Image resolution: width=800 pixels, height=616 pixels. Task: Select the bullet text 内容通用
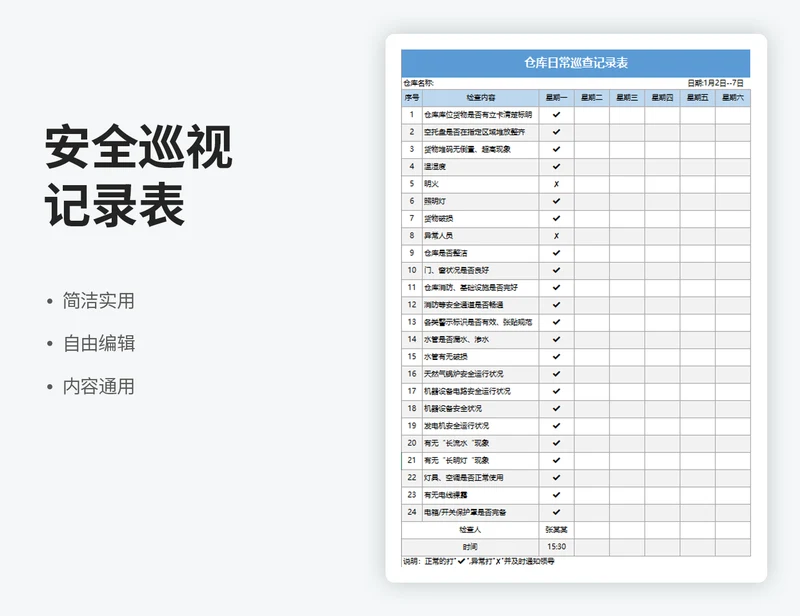(x=98, y=386)
